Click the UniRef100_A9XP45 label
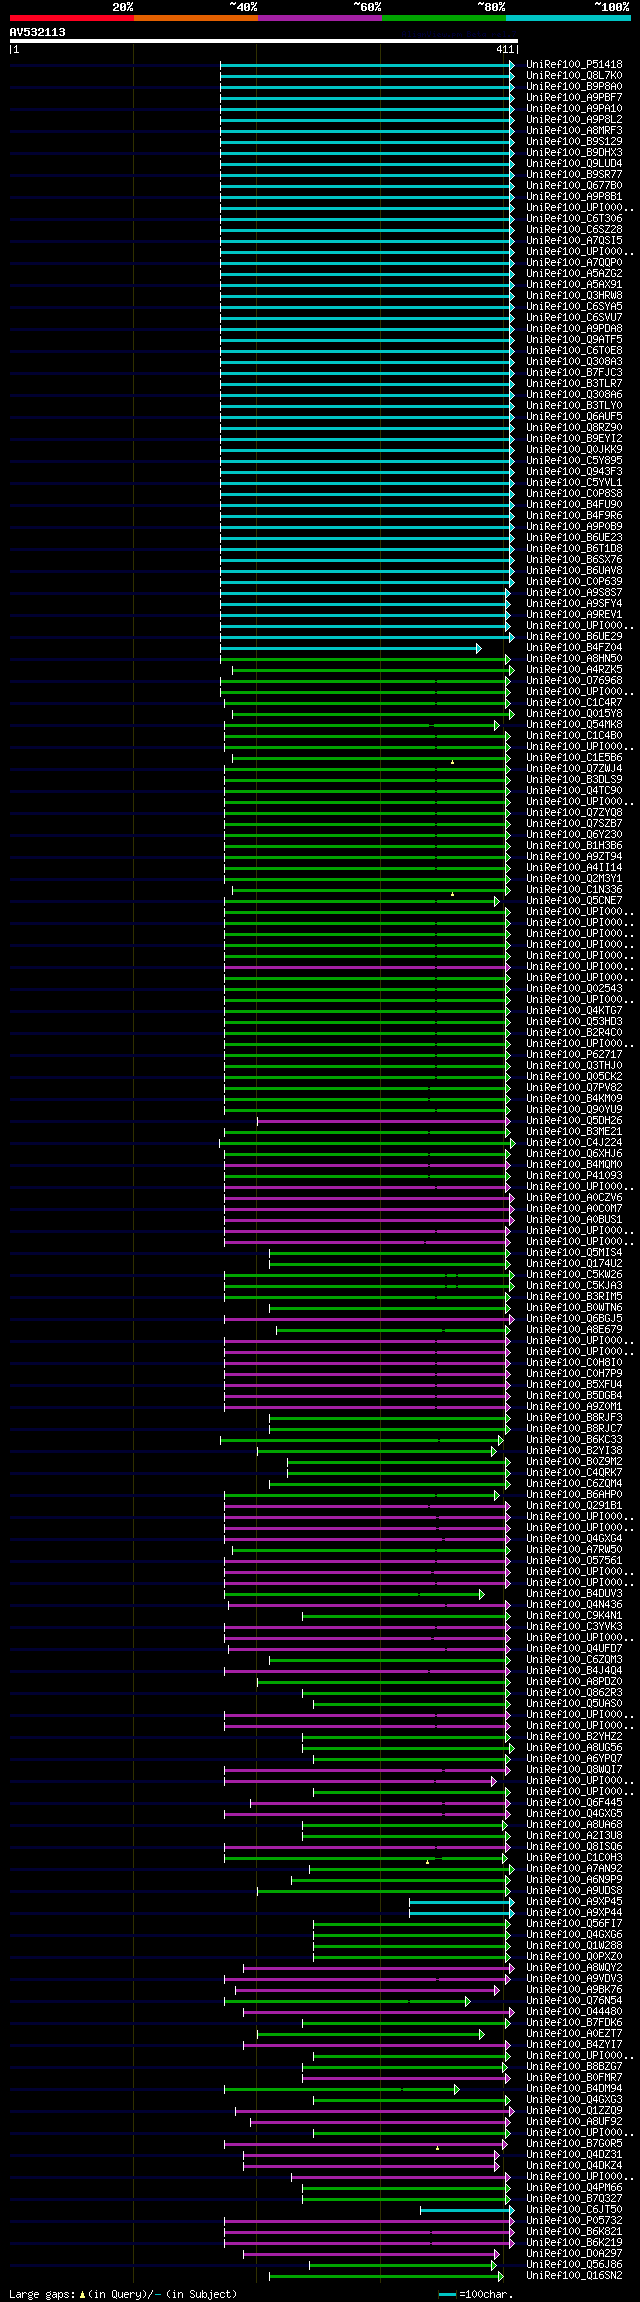This screenshot has height=2302, width=640. (x=574, y=1902)
